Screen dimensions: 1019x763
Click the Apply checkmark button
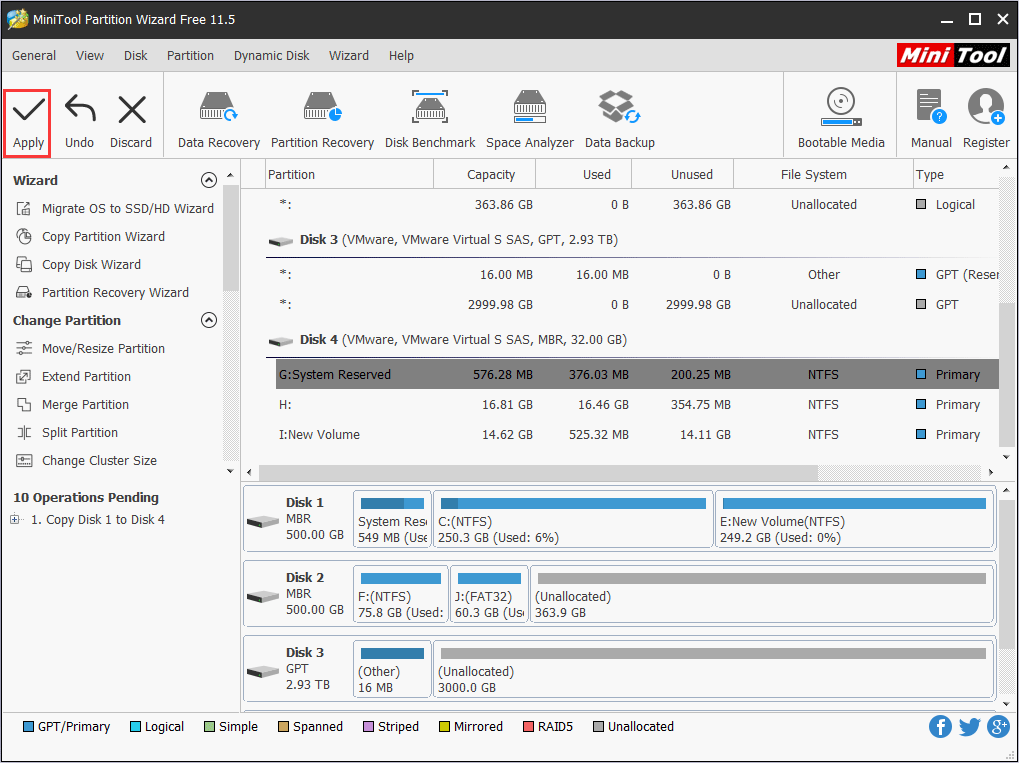(x=28, y=123)
